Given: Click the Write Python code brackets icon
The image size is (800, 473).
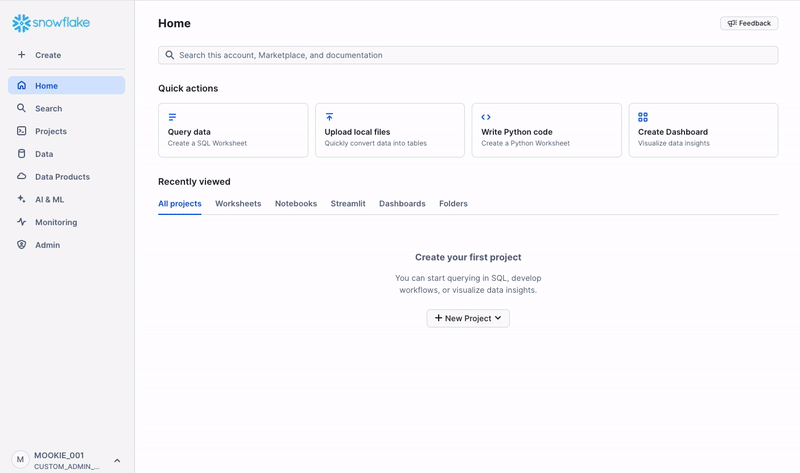Looking at the screenshot, I should point(486,117).
